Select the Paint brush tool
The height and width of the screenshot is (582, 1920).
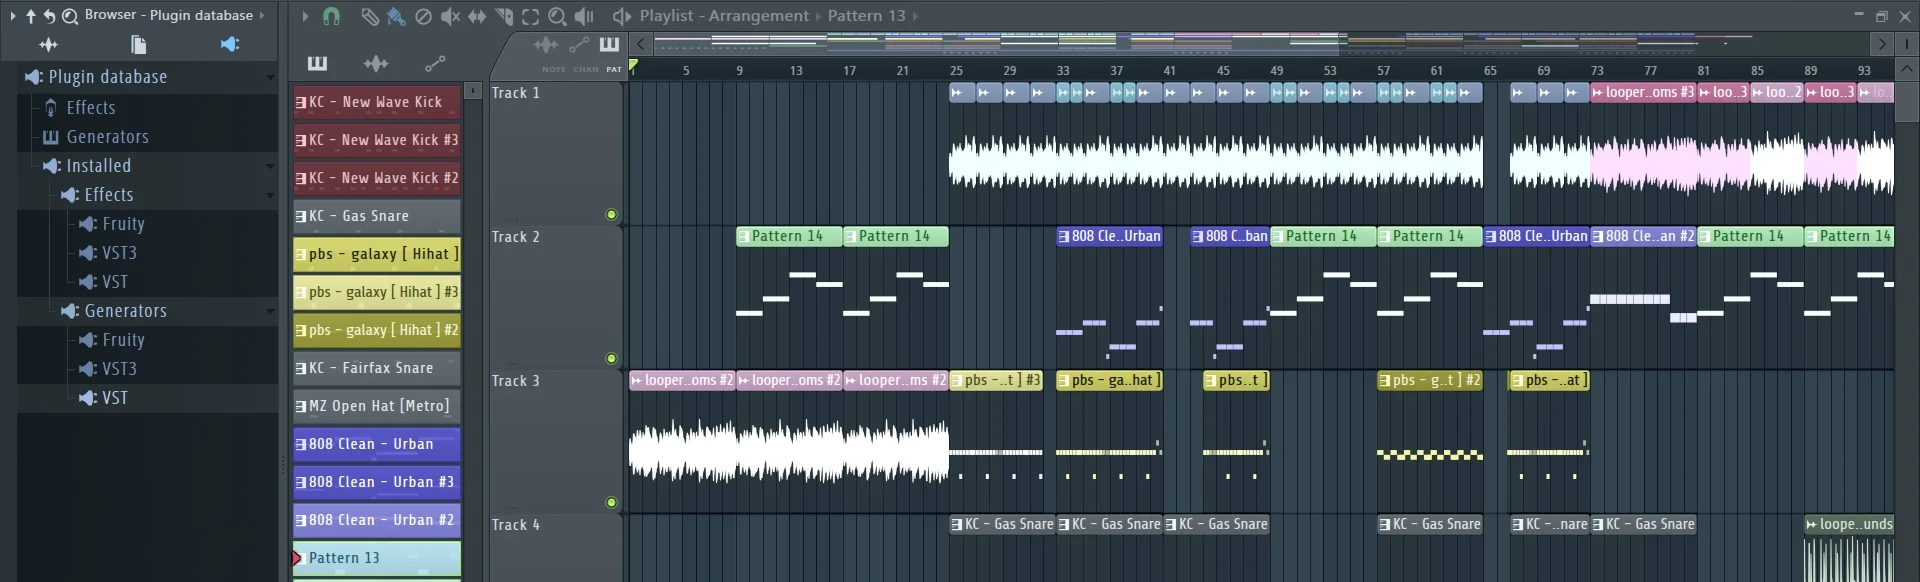tap(396, 16)
